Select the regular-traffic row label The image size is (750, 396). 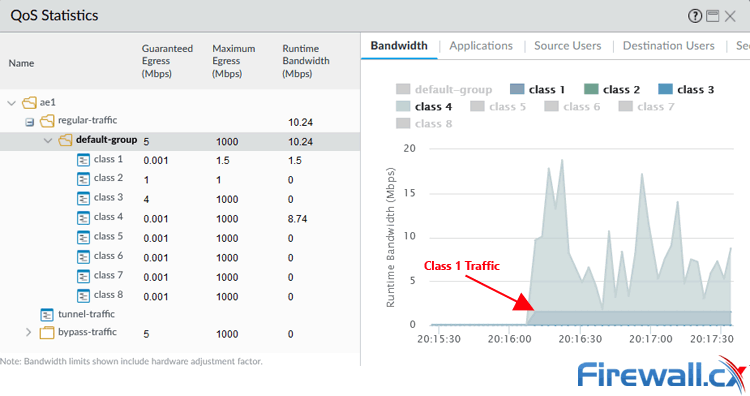pyautogui.click(x=88, y=120)
